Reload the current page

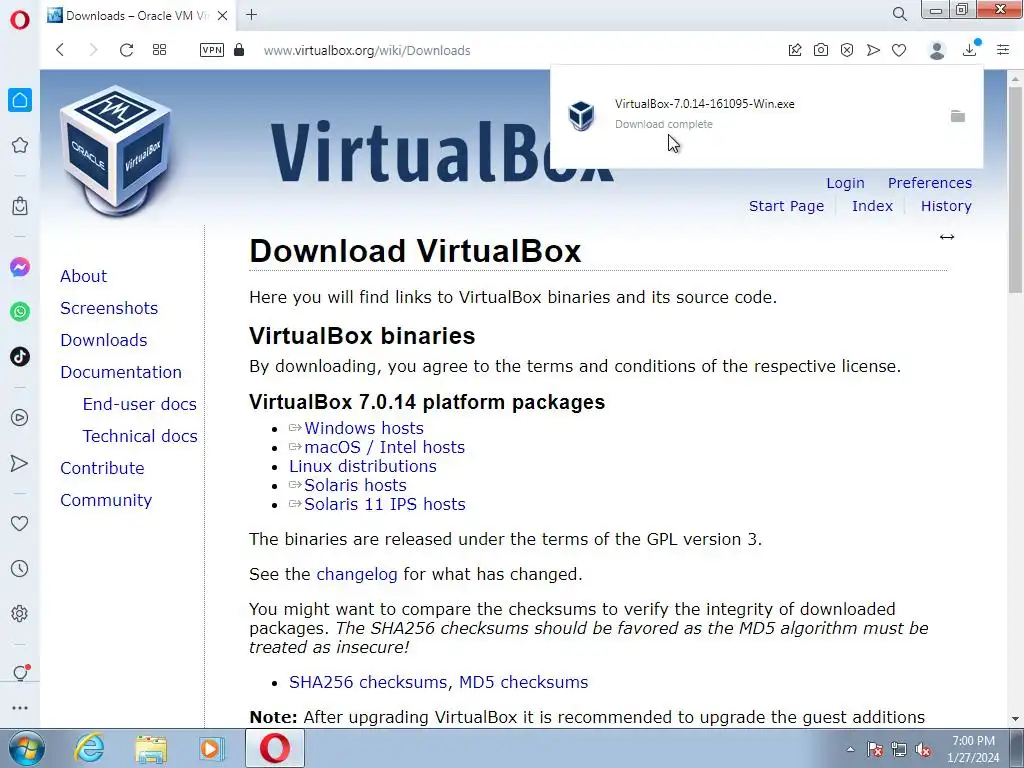click(x=126, y=50)
